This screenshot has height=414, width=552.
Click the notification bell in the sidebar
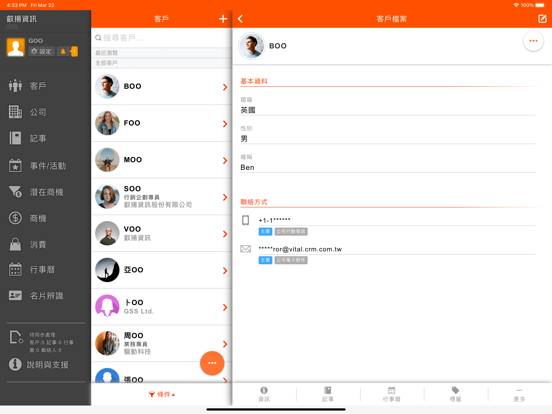[63, 51]
